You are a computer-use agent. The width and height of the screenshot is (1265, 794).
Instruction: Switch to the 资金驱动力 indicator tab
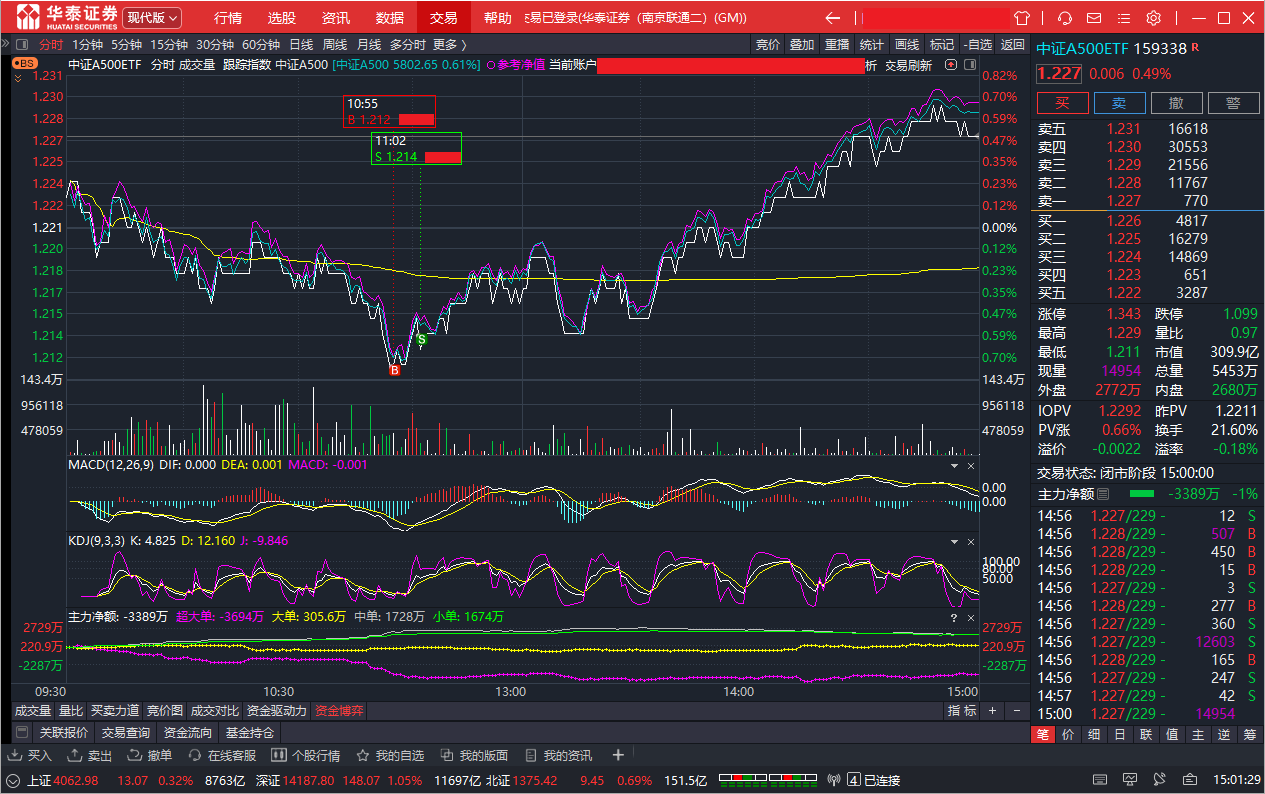pyautogui.click(x=276, y=711)
